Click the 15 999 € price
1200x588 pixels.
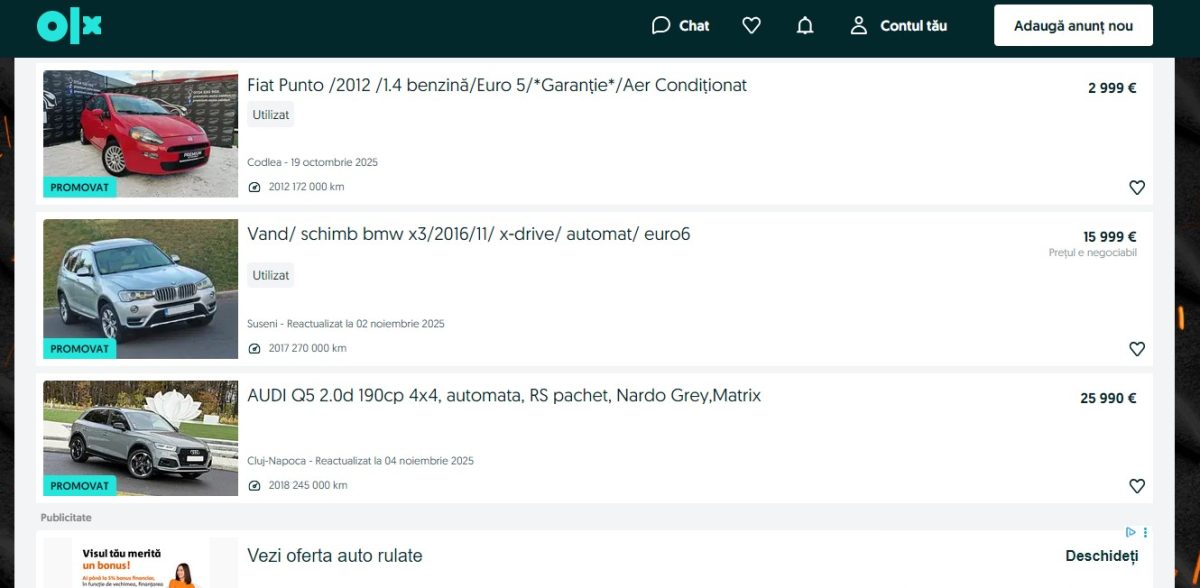click(x=1109, y=237)
